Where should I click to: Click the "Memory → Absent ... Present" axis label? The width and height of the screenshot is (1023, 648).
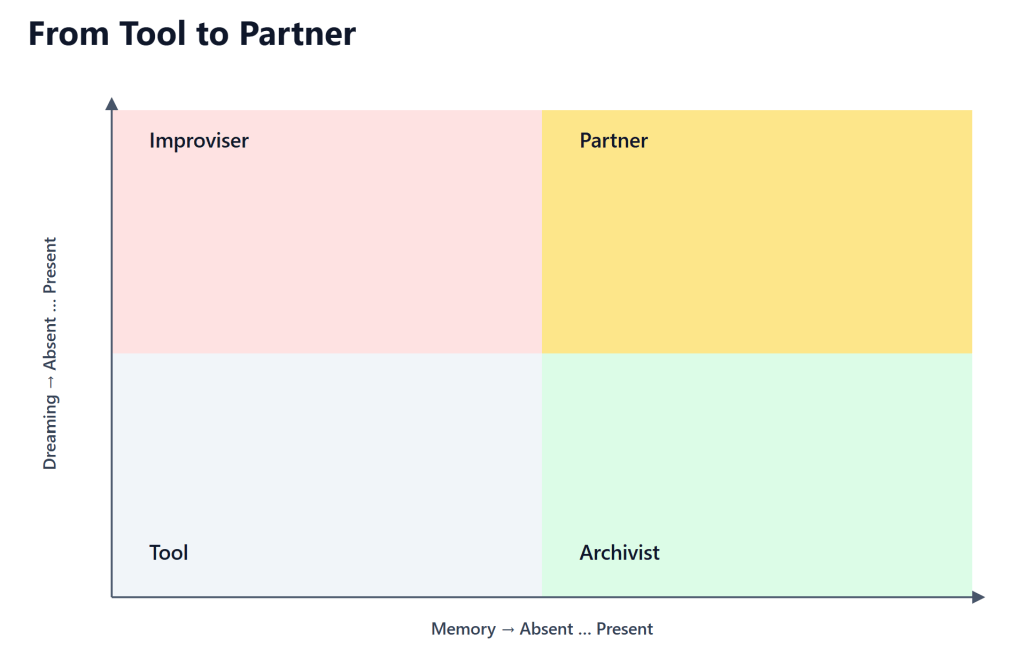pyautogui.click(x=541, y=629)
